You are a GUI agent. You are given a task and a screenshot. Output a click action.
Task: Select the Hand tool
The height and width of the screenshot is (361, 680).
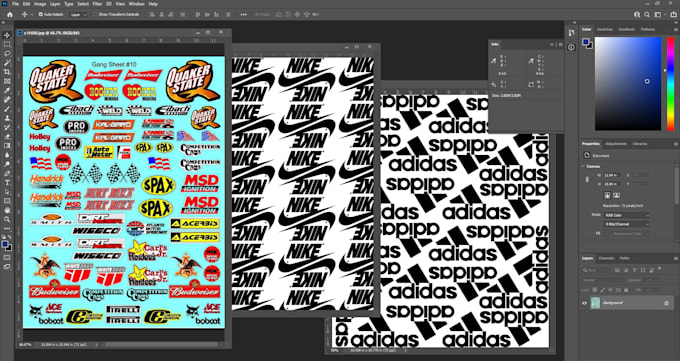[7, 210]
